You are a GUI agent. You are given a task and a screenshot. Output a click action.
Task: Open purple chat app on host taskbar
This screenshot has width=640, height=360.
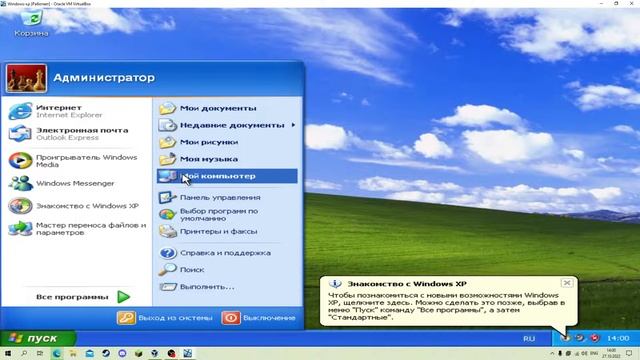(122, 353)
